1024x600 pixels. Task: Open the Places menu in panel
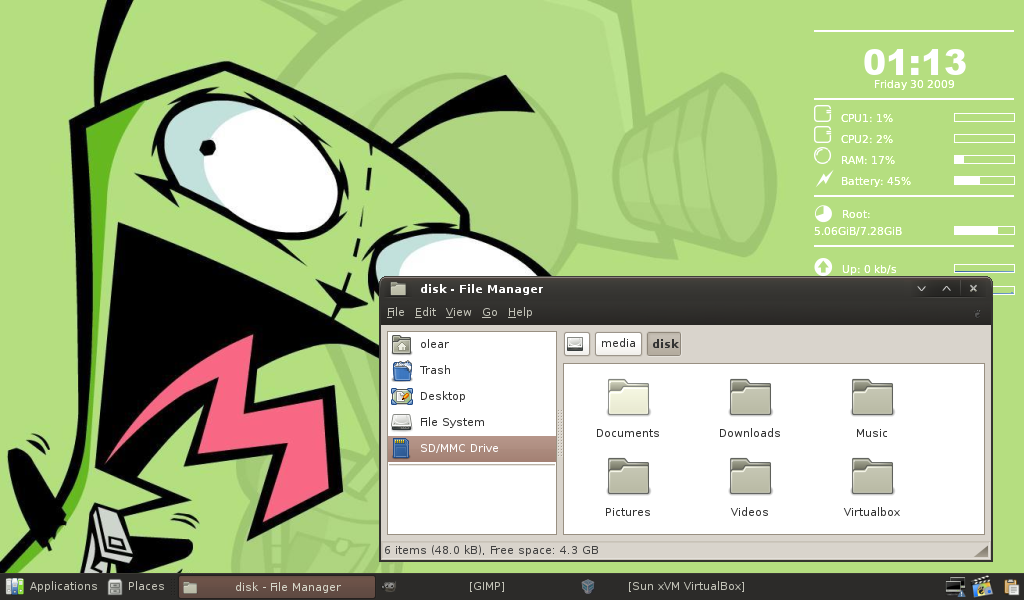click(136, 586)
